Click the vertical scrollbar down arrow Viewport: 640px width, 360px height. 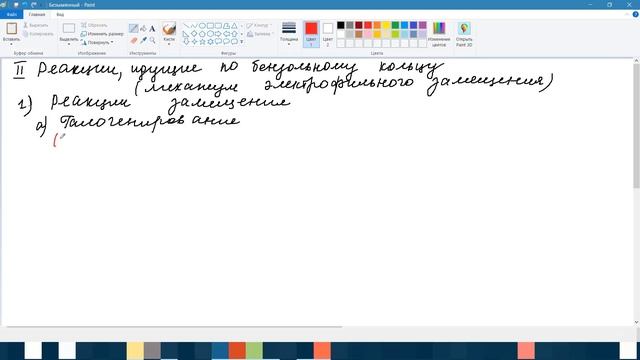(636, 322)
